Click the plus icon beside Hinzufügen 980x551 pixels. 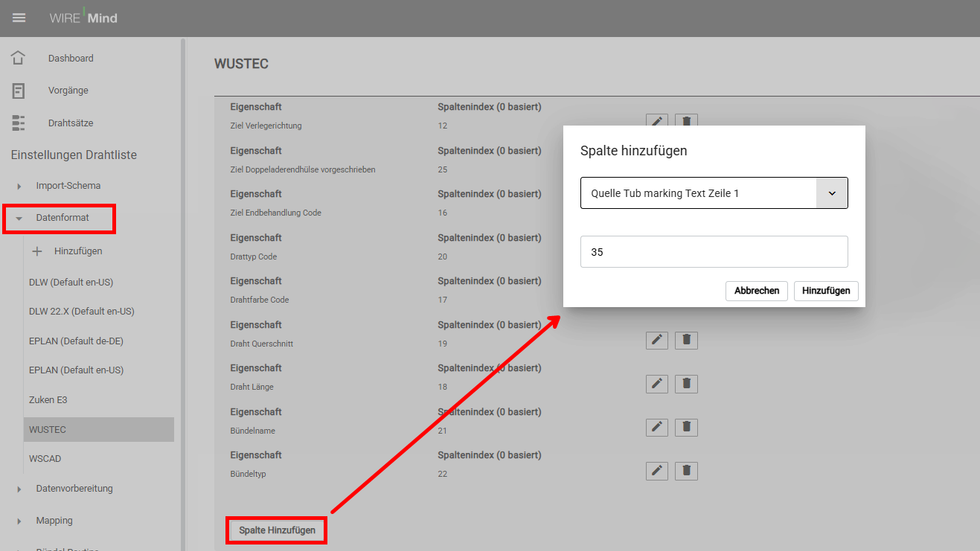tap(37, 251)
